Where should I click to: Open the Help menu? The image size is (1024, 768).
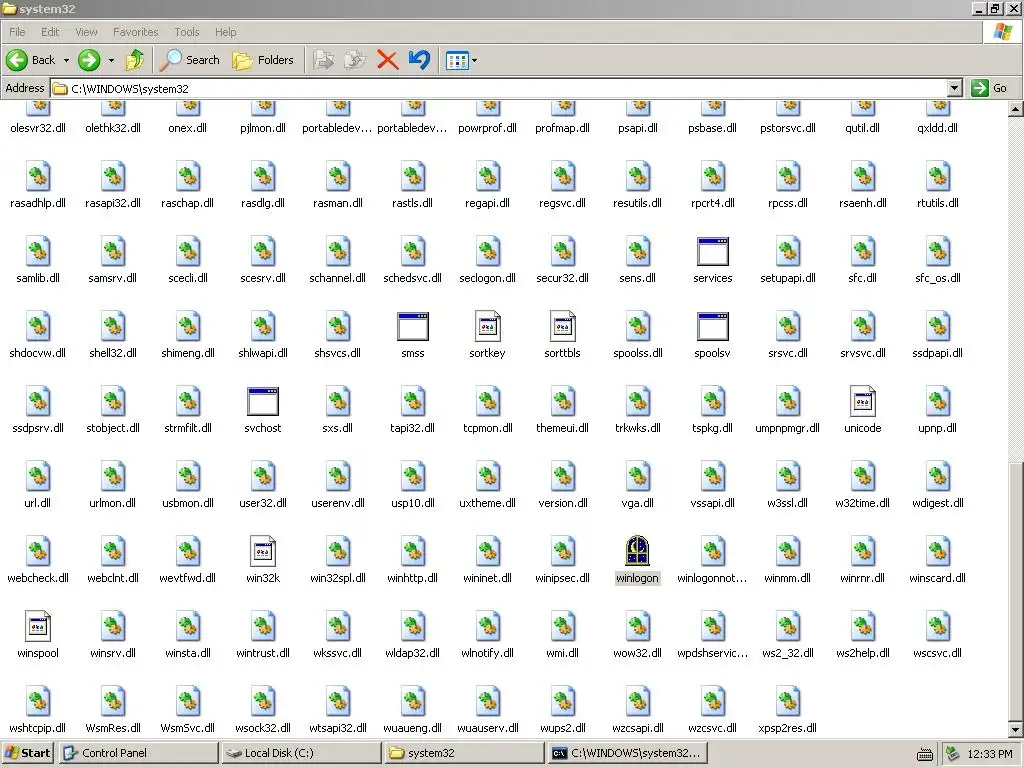225,32
